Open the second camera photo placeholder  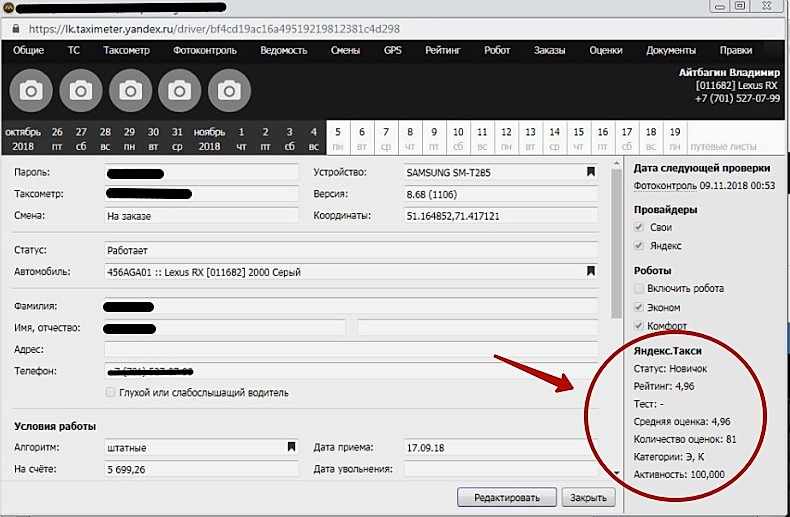[x=81, y=91]
